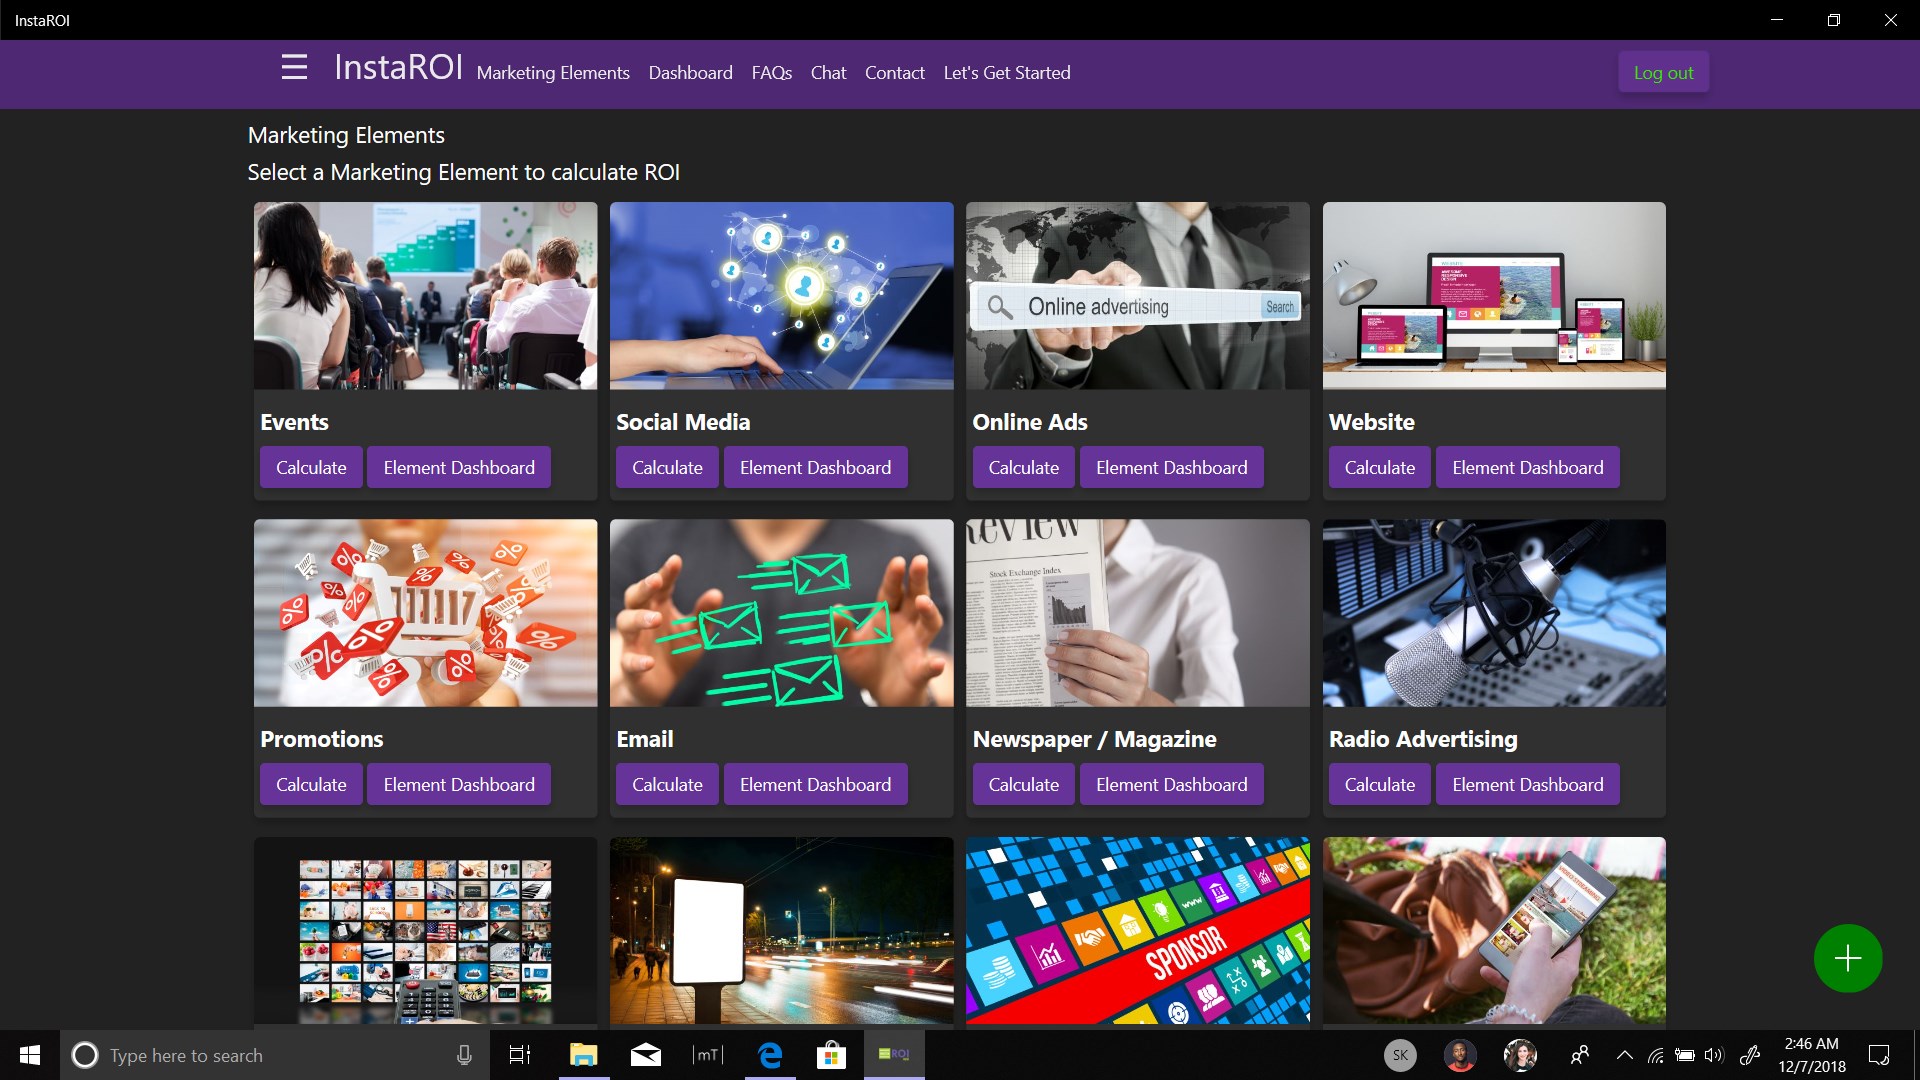Image resolution: width=1920 pixels, height=1080 pixels.
Task: Go to the Dashboard menu item
Action: 690,73
